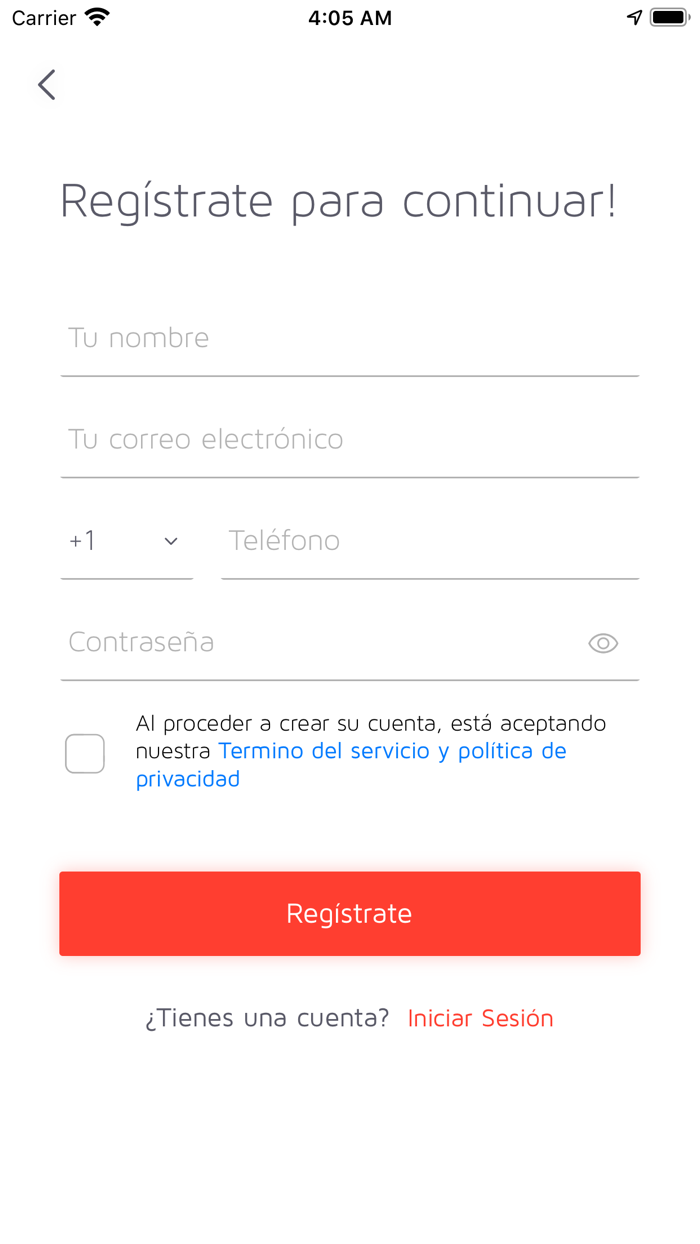Check the terms acceptance checkbox
Image resolution: width=700 pixels, height=1244 pixels.
click(85, 753)
